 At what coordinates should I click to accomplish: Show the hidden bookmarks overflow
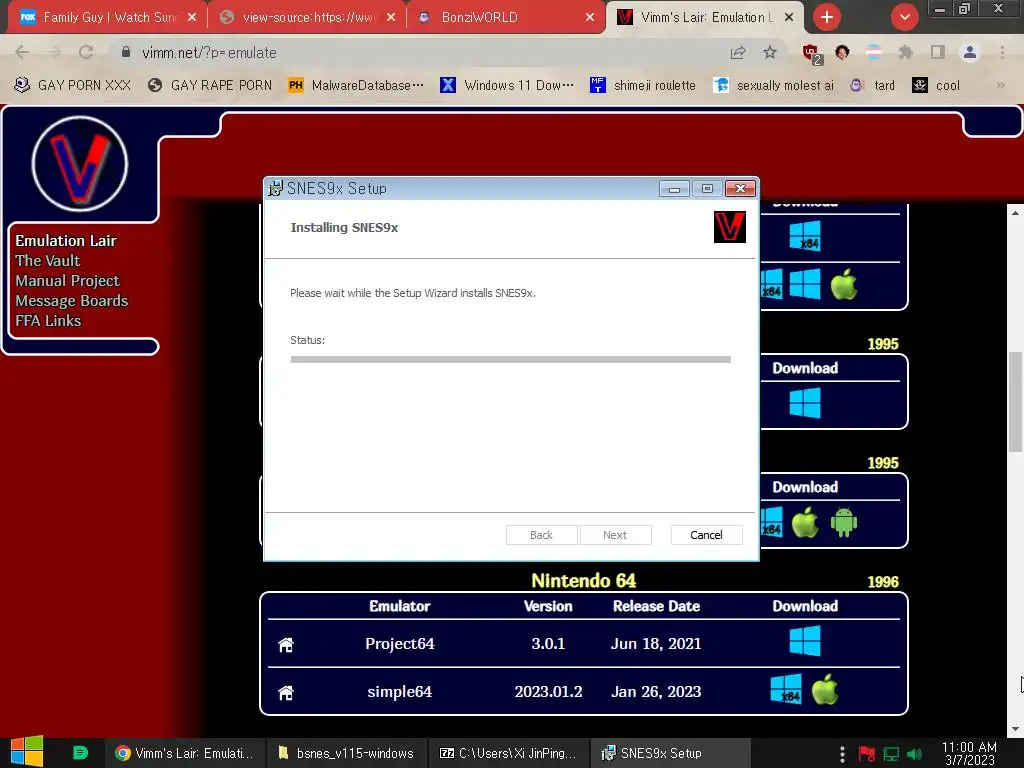pyautogui.click(x=1000, y=86)
